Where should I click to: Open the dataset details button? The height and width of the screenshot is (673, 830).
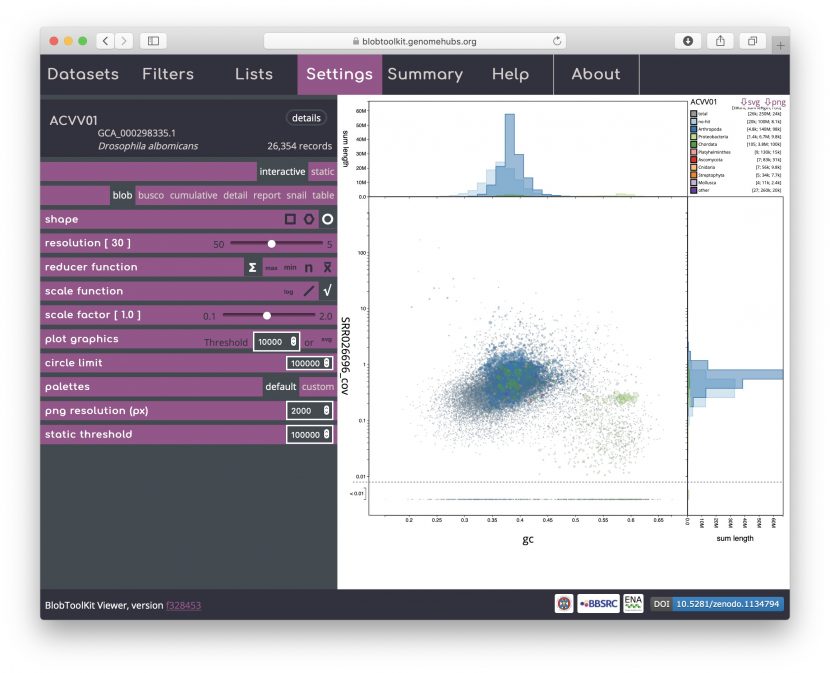point(306,118)
